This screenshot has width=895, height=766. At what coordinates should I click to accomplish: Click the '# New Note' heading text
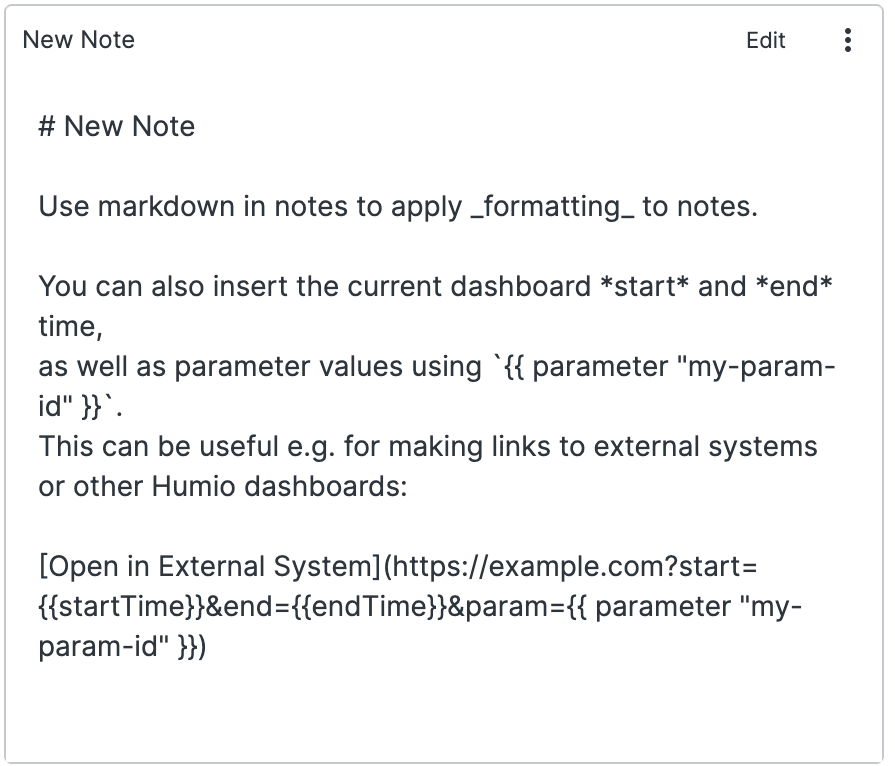click(117, 127)
